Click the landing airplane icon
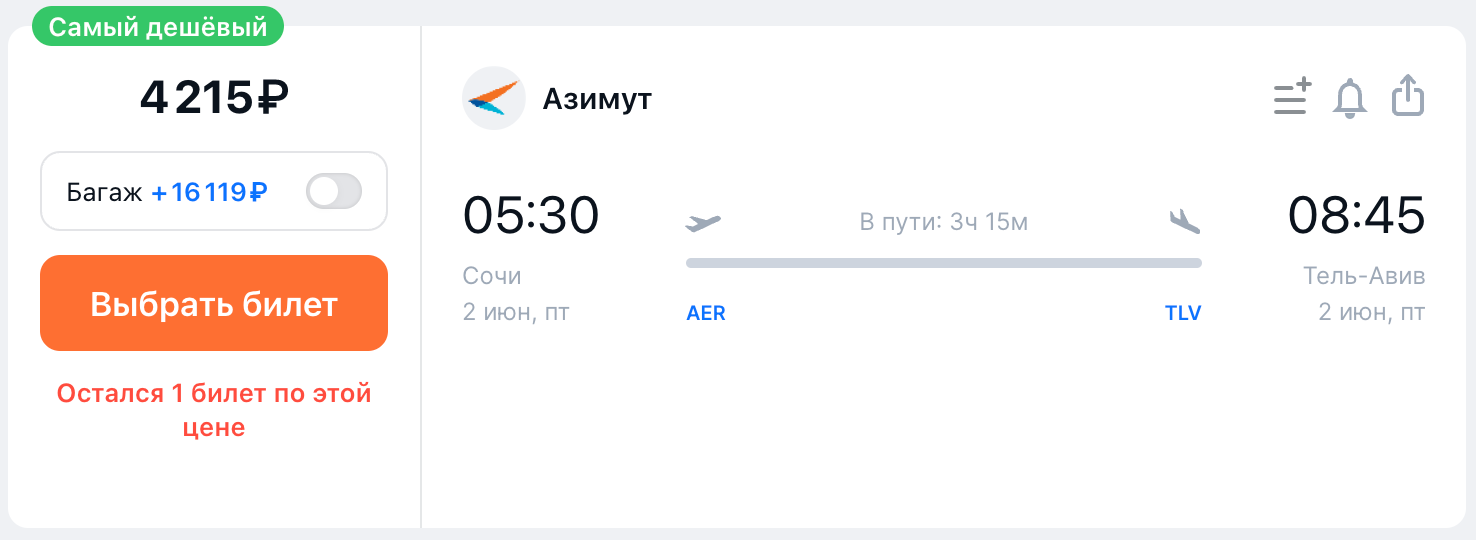Viewport: 1476px width, 540px height. click(1184, 221)
